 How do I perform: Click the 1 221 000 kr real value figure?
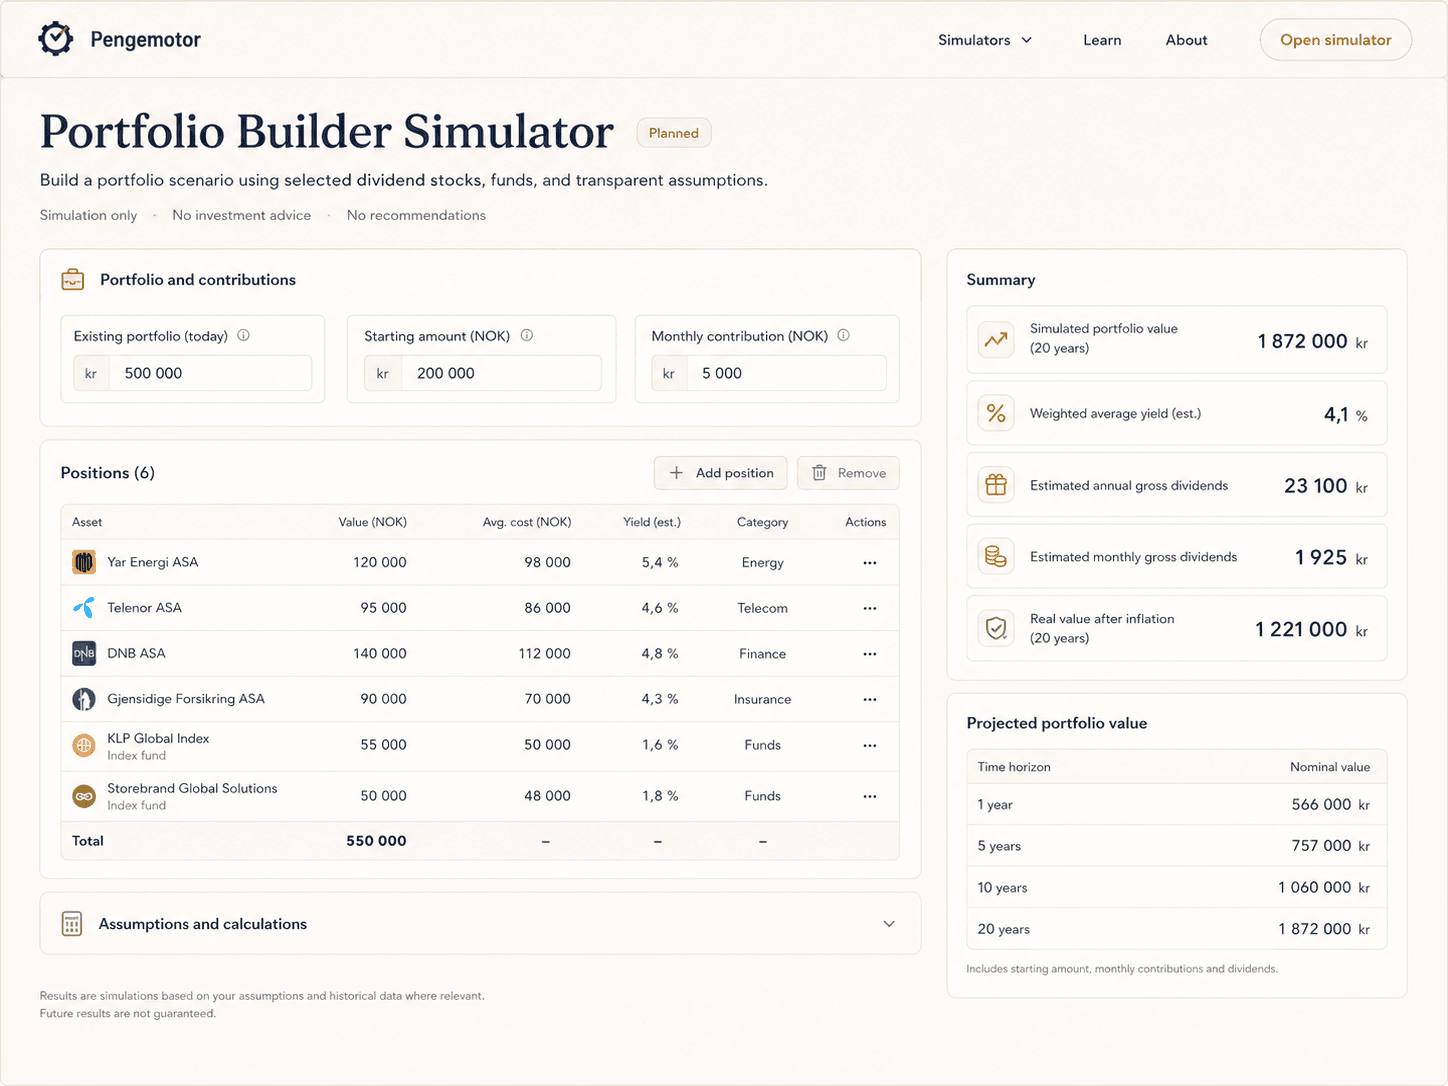click(x=1312, y=629)
